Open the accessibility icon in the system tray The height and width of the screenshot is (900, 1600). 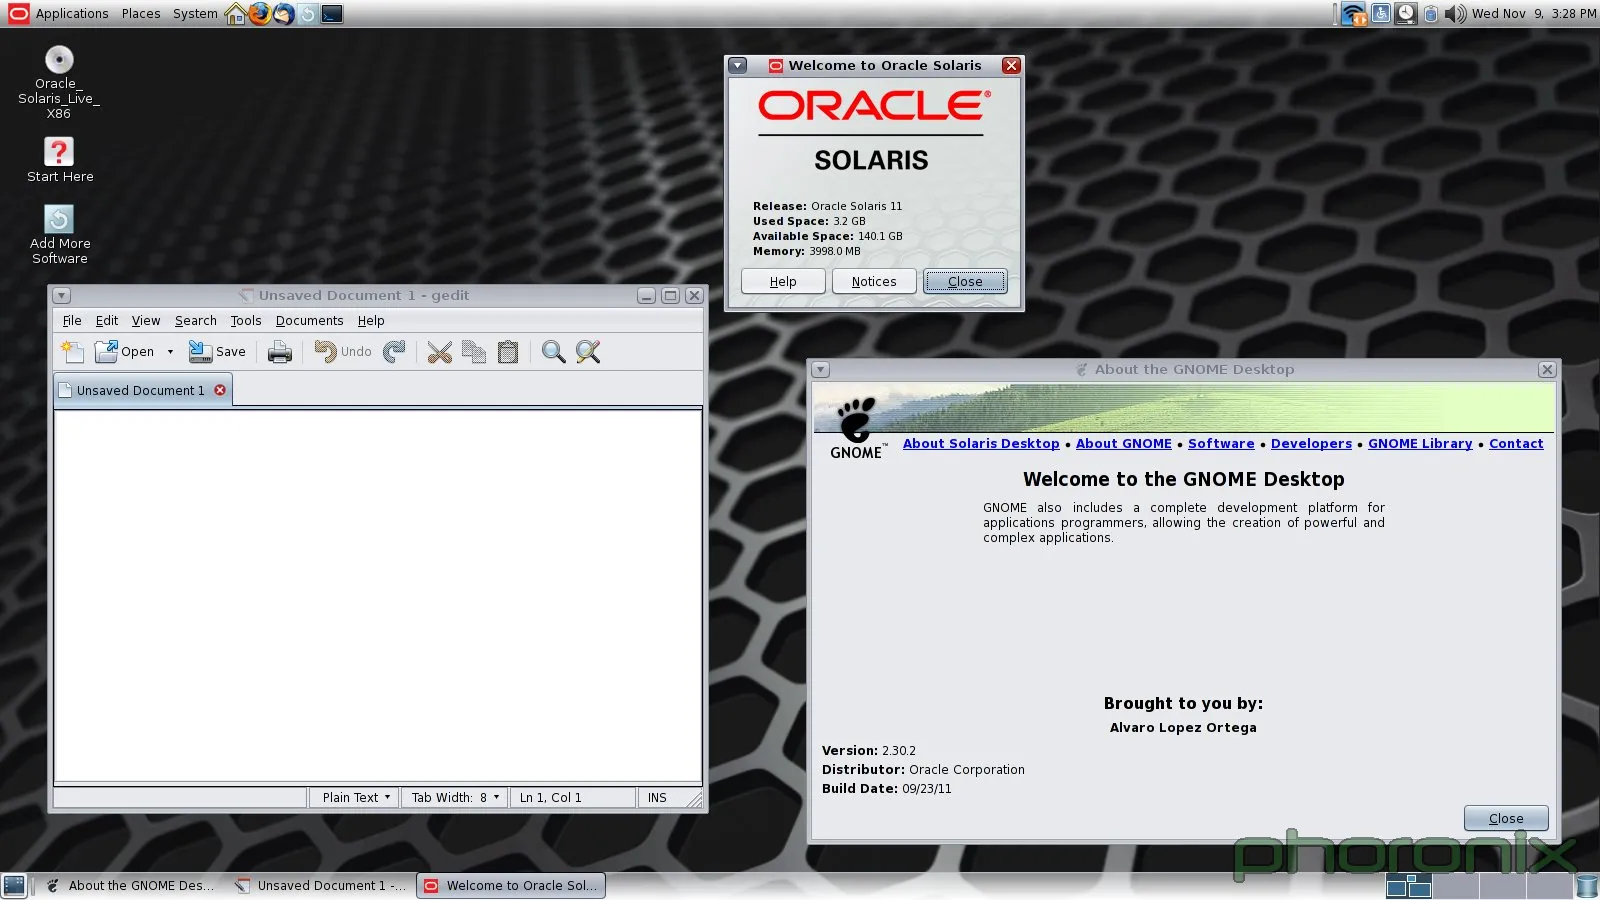click(x=1381, y=14)
